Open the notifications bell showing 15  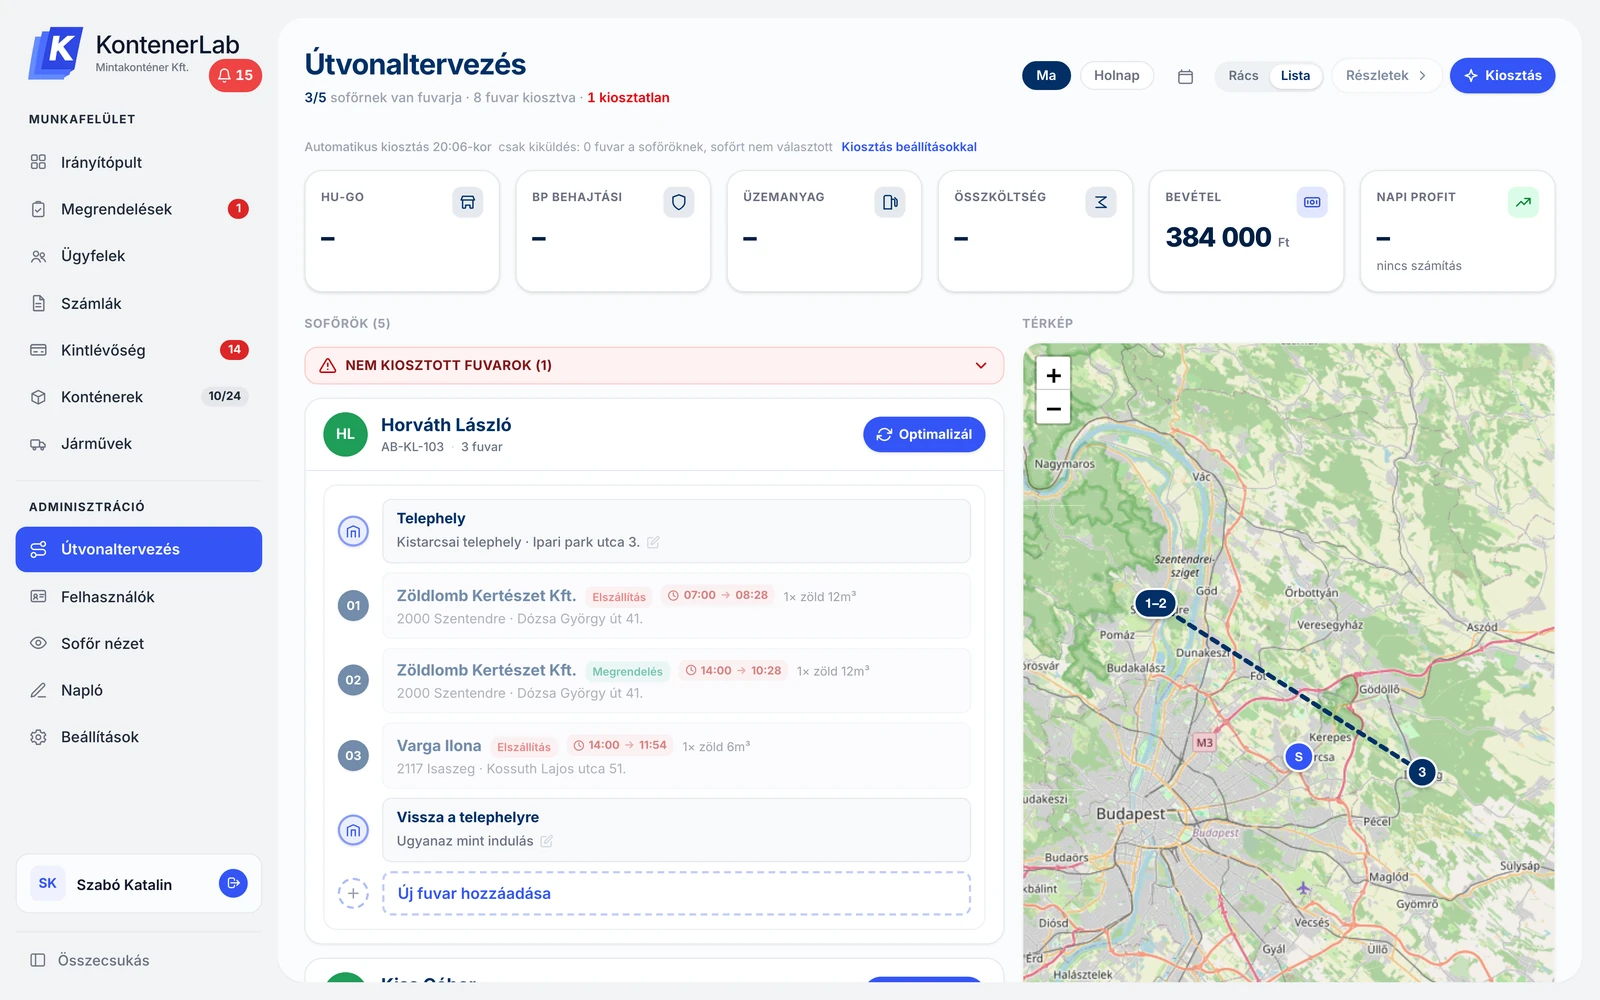[x=235, y=75]
